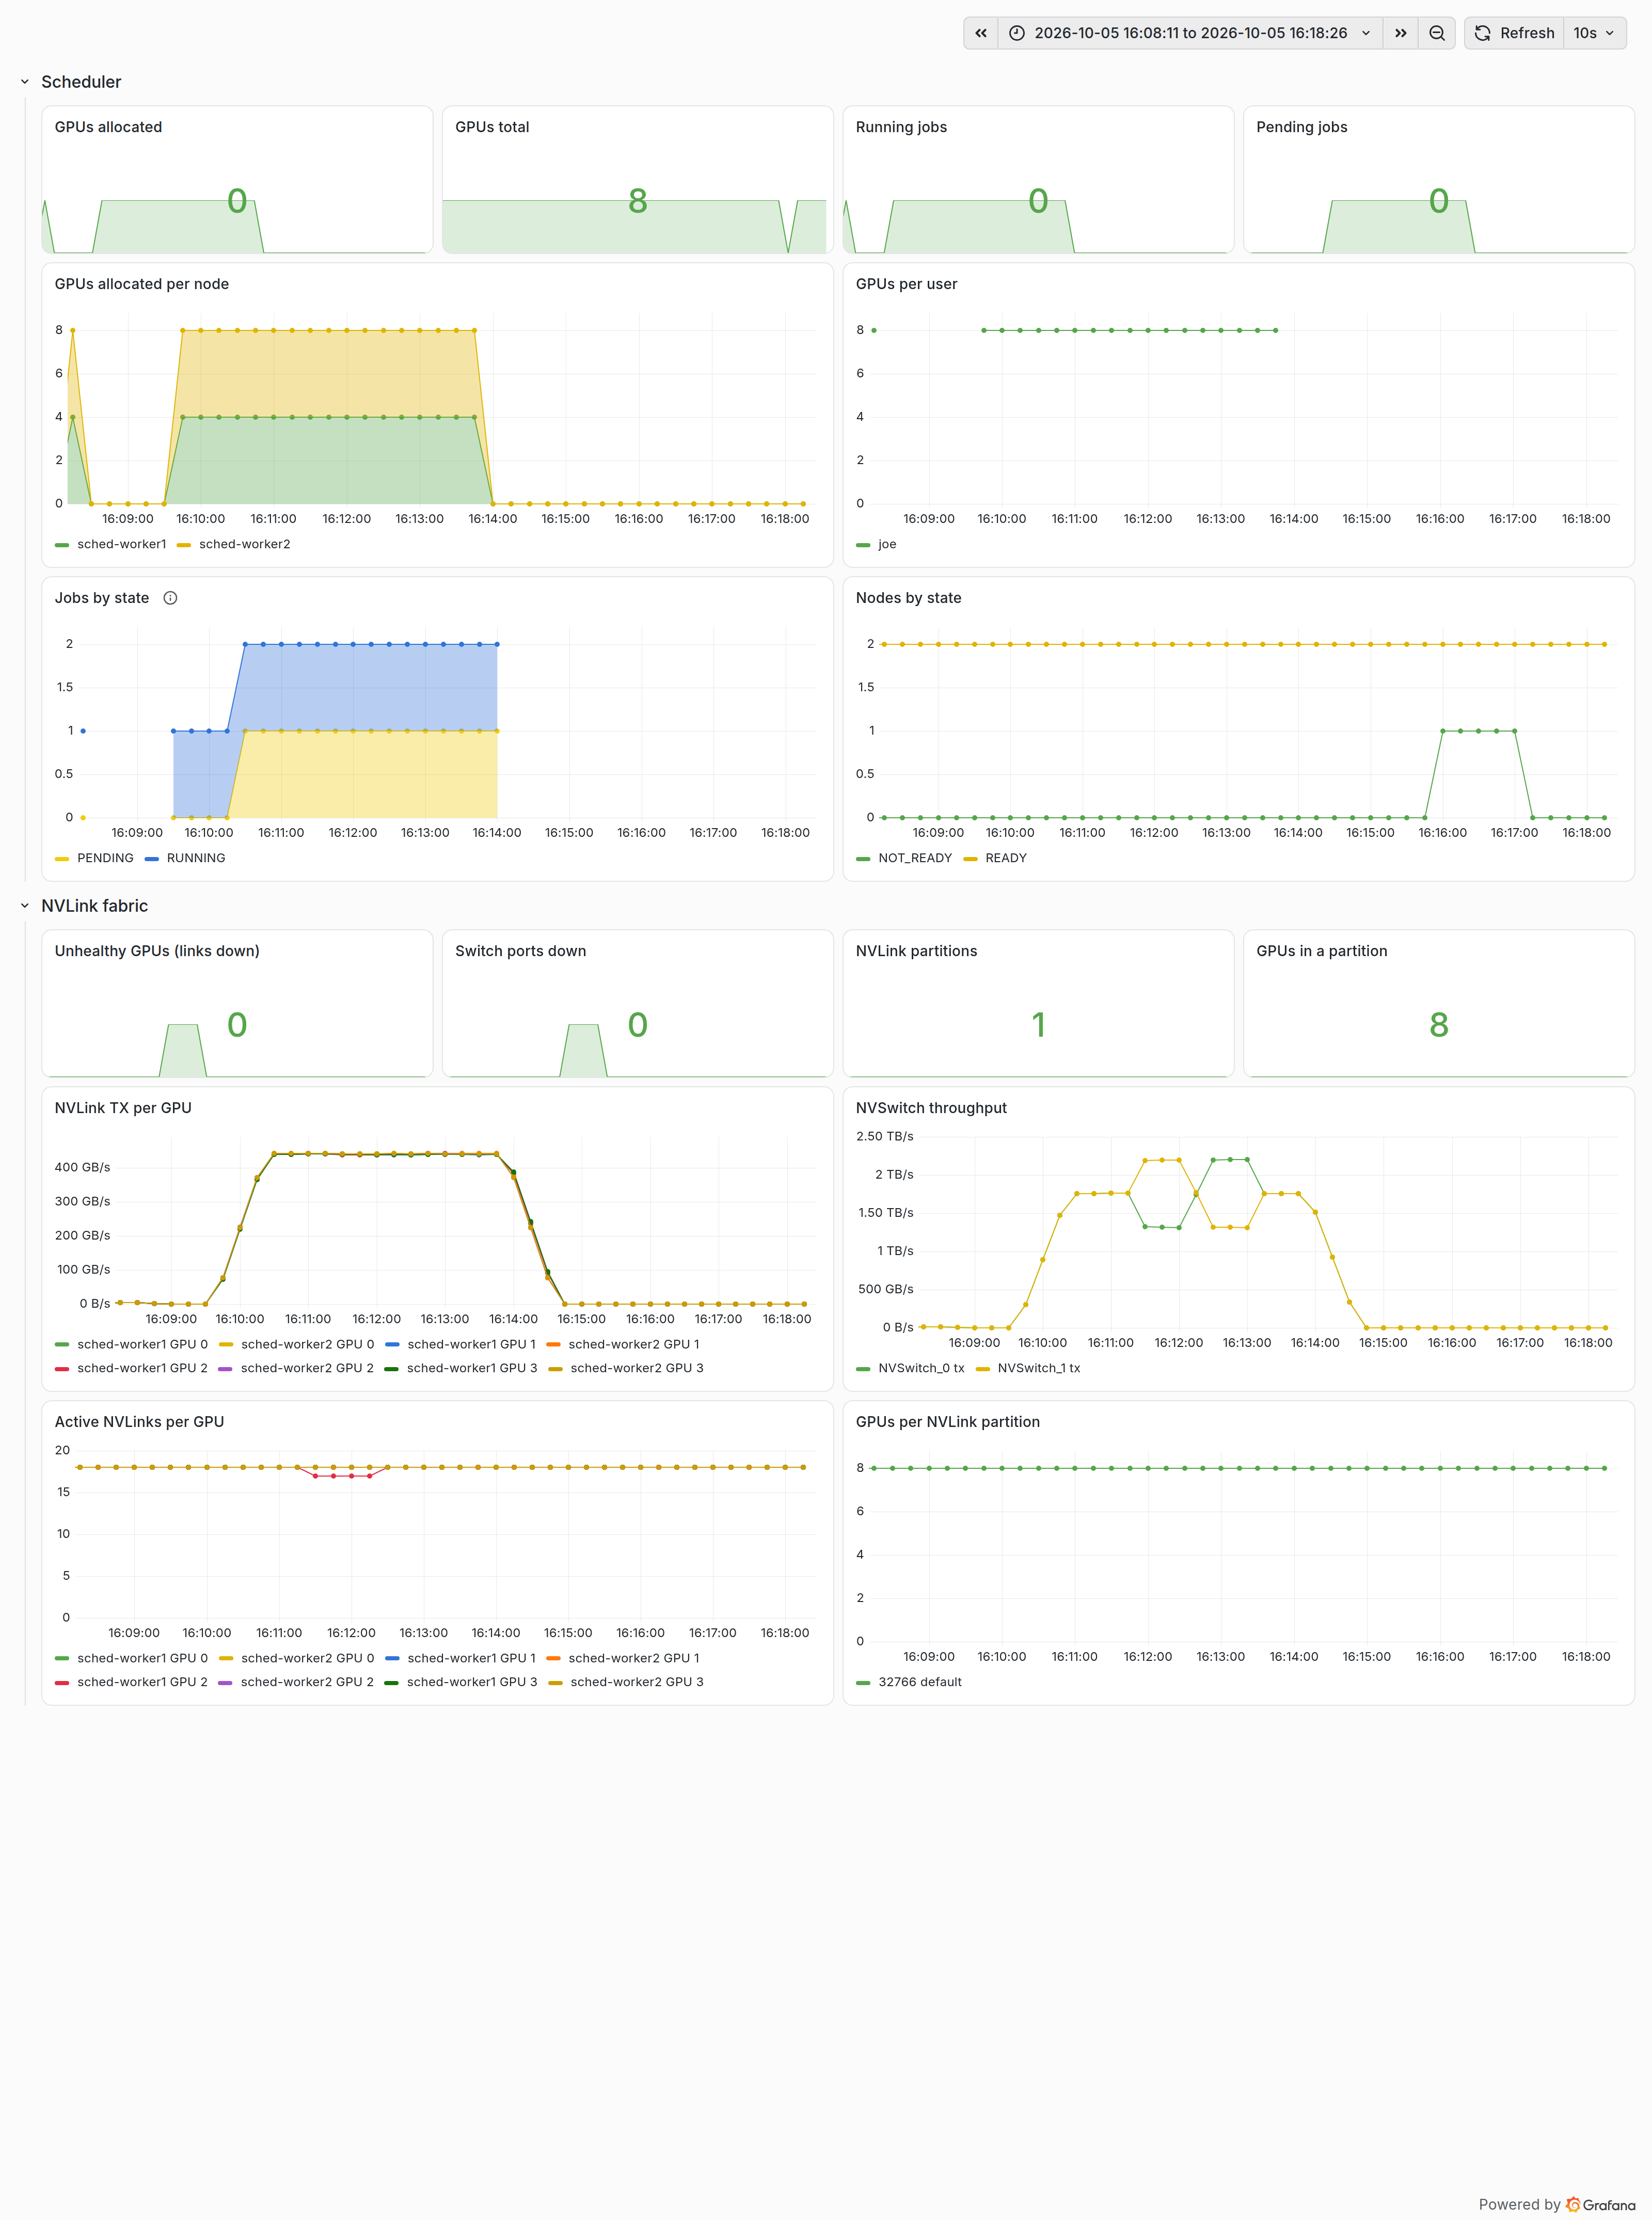Open Pending jobs panel title

pyautogui.click(x=1302, y=127)
